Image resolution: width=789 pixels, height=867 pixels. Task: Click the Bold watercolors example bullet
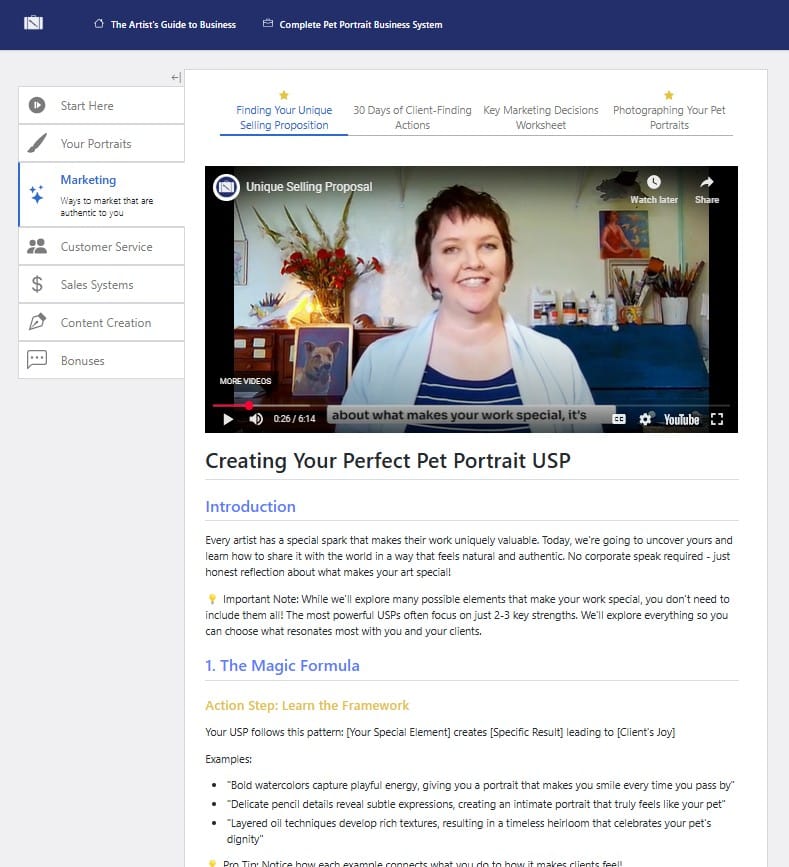pos(480,785)
